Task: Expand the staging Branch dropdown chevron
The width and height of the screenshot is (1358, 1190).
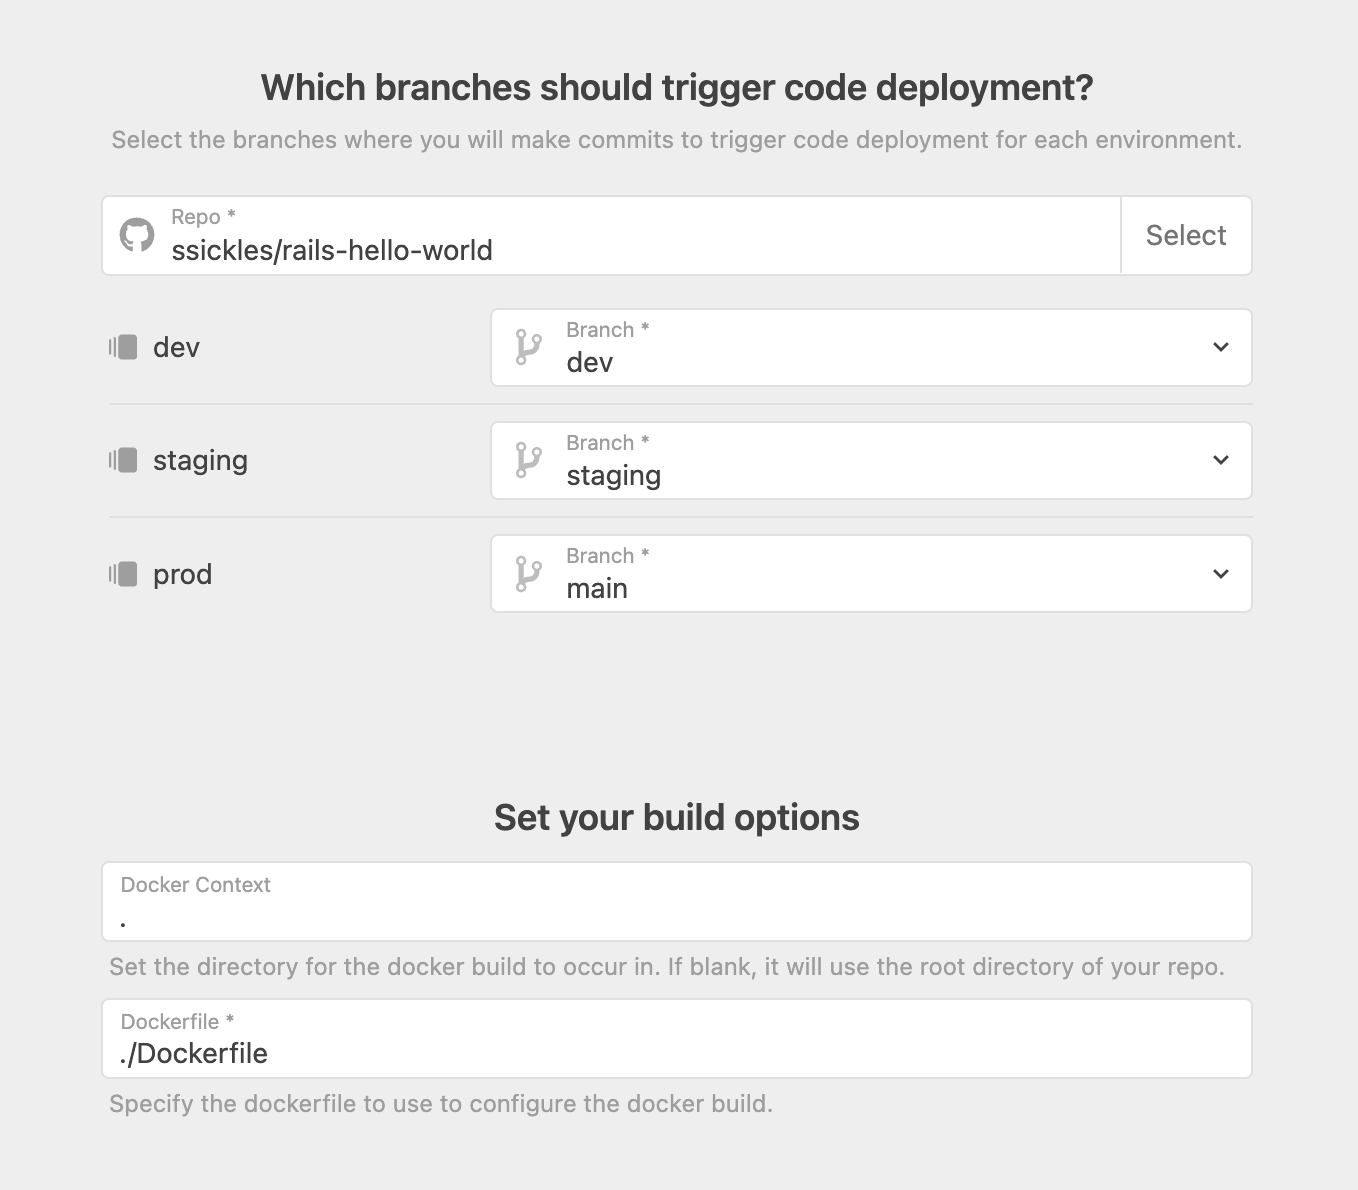Action: click(1220, 460)
